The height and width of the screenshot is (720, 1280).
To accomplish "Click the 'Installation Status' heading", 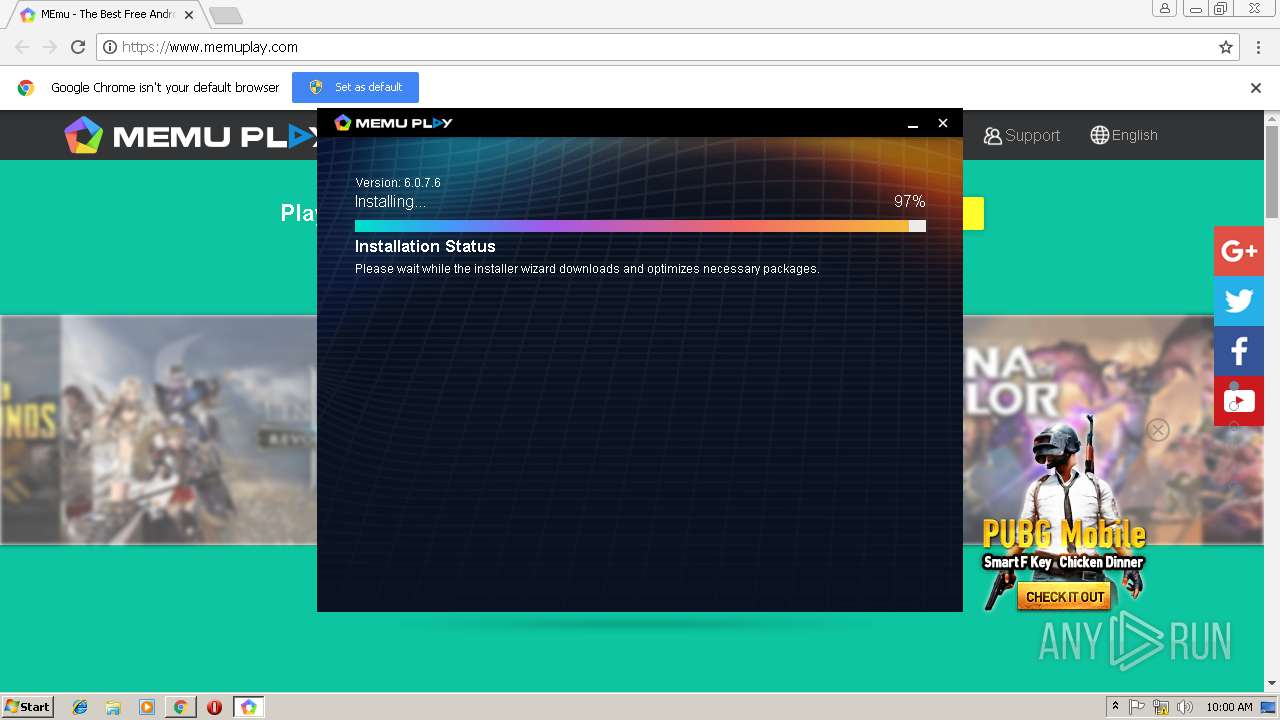I will [425, 246].
